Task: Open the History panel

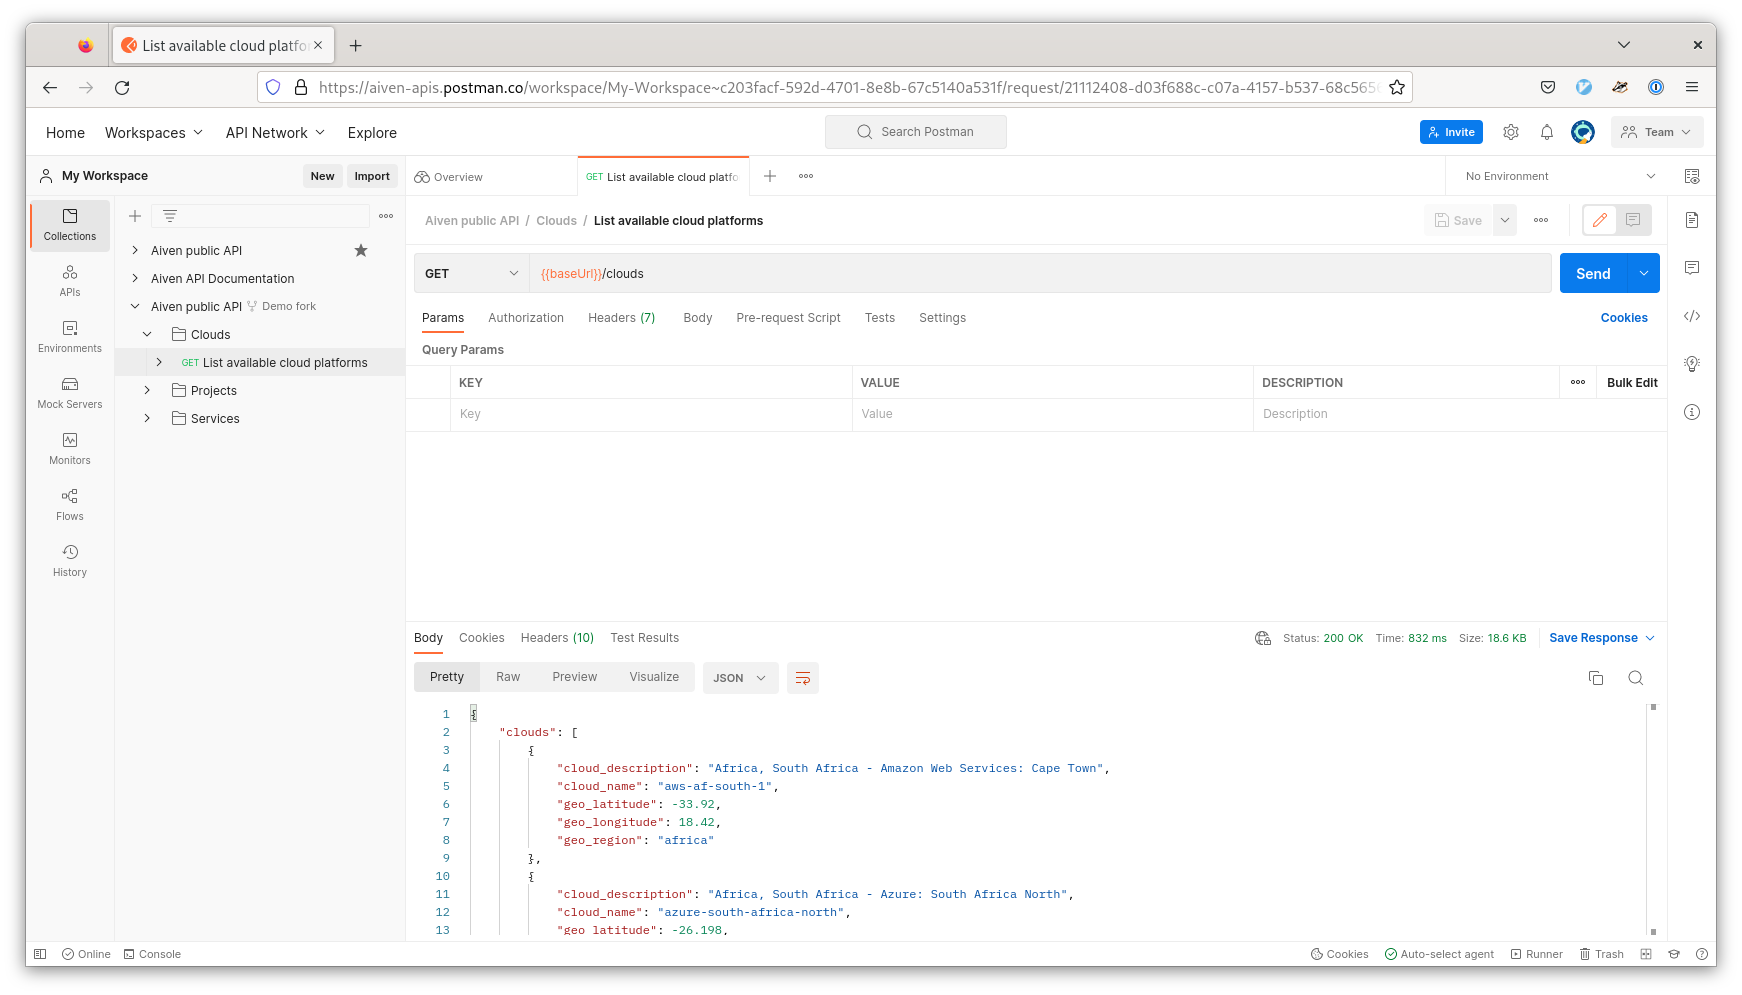Action: (70, 560)
